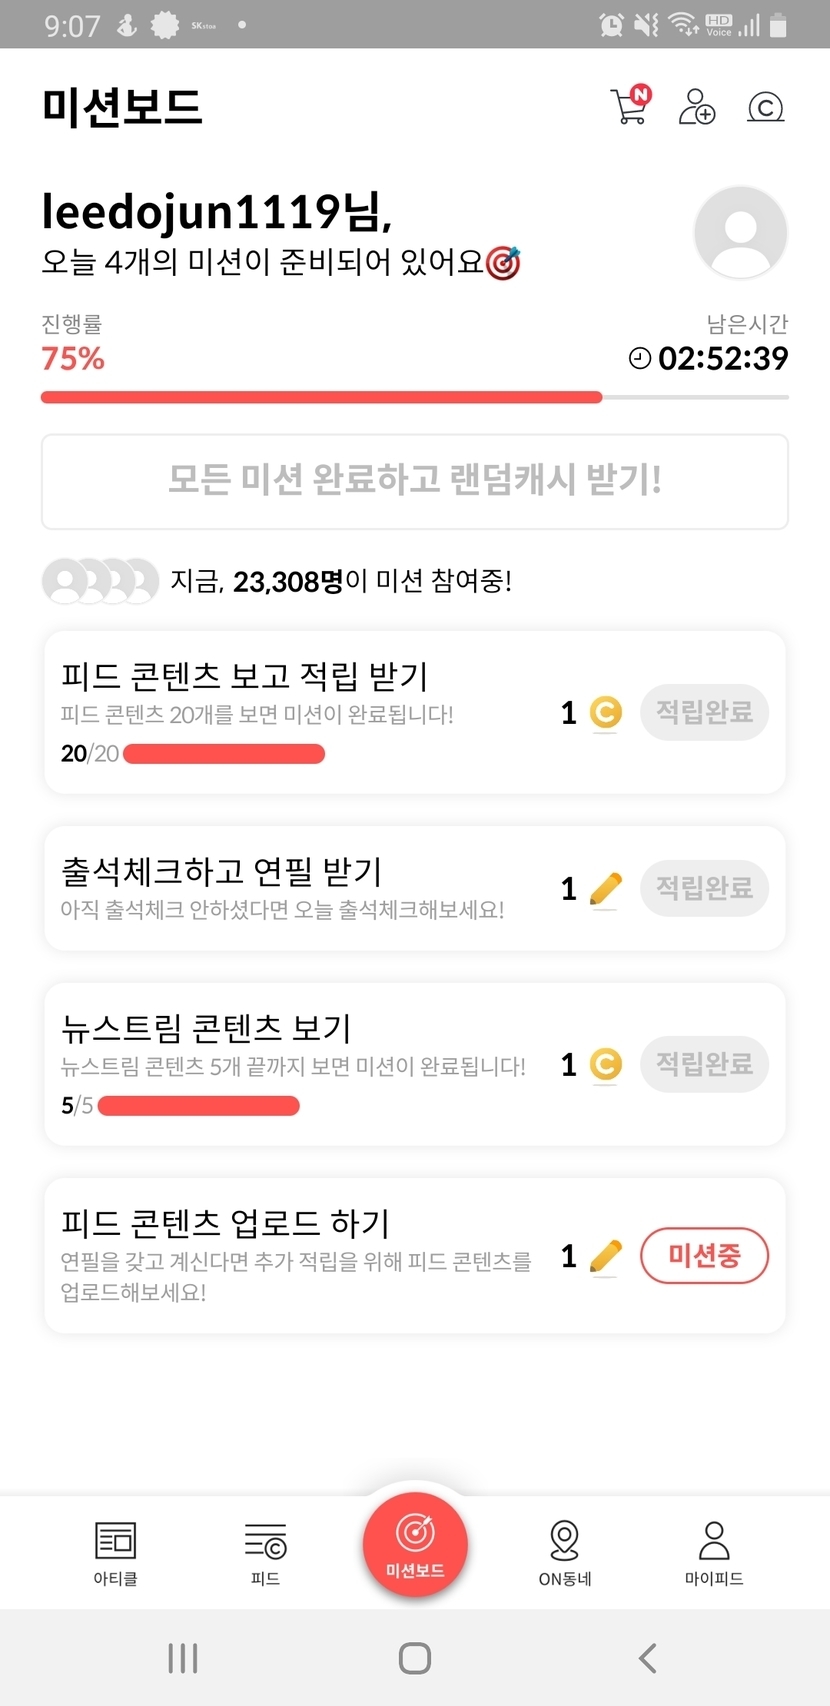The height and width of the screenshot is (1706, 830).
Task: Switch to the 피드 tab
Action: pos(265,1552)
